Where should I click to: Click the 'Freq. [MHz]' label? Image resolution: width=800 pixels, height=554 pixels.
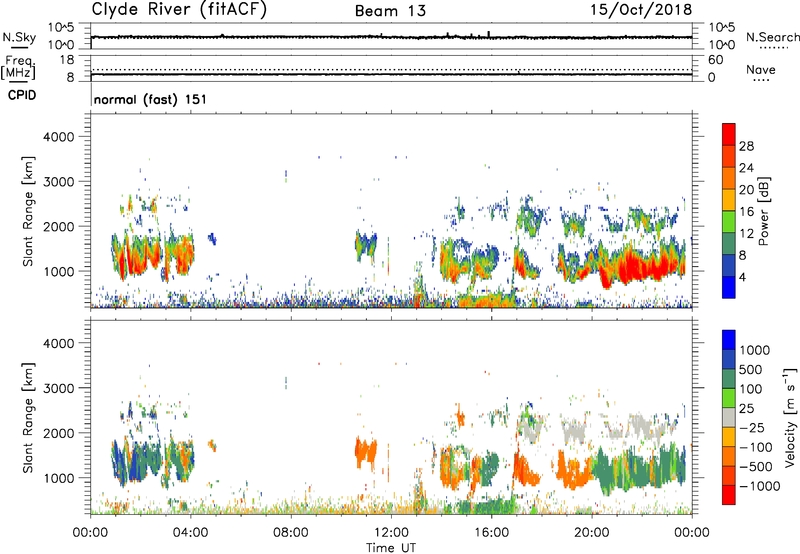(18, 67)
